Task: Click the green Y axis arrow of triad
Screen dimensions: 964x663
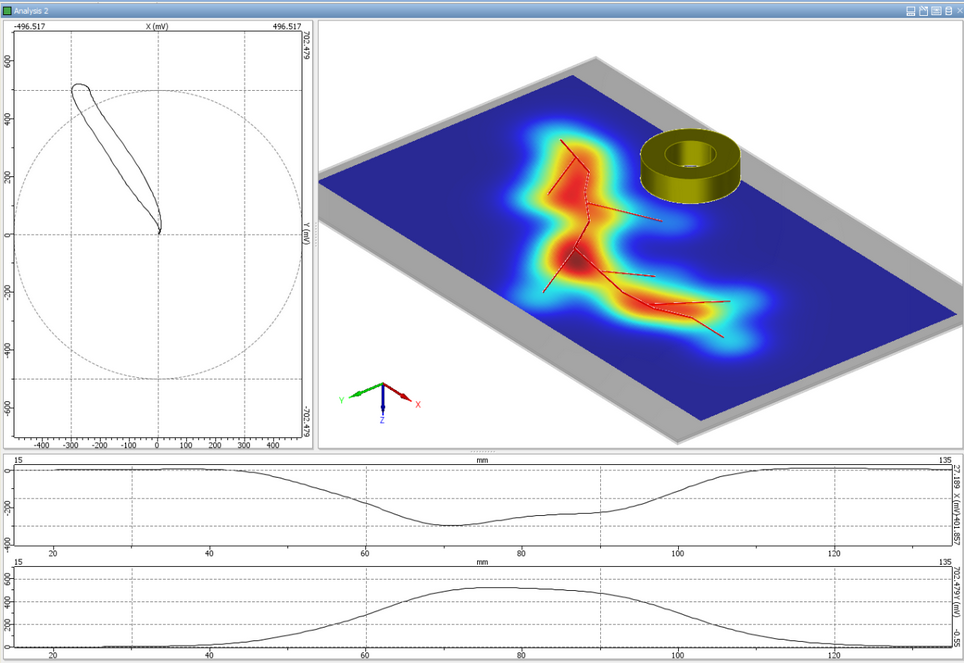Action: point(365,391)
